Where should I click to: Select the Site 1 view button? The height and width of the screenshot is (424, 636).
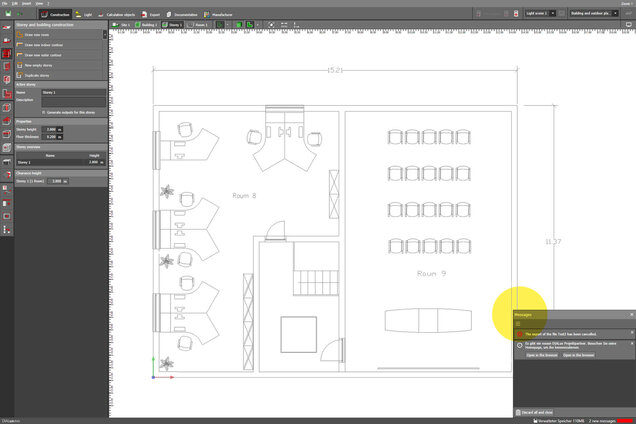click(x=122, y=24)
